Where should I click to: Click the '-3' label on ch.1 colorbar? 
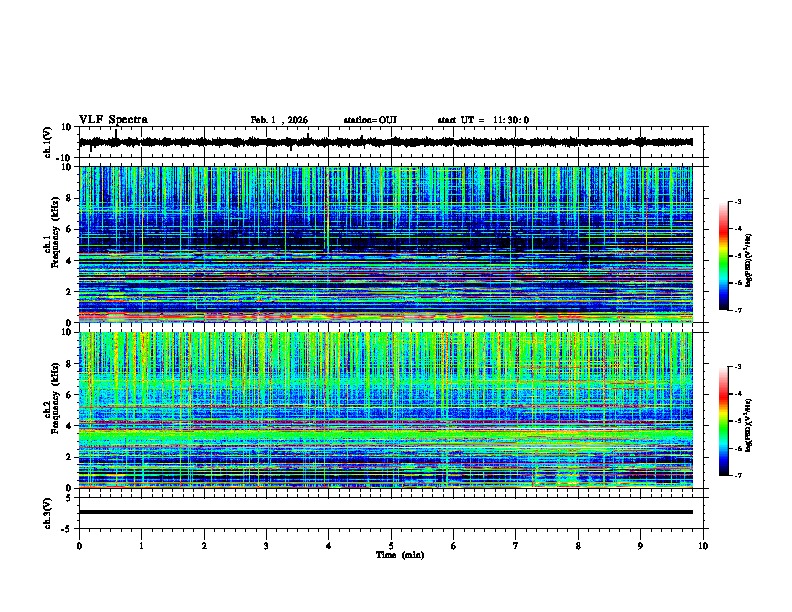(x=738, y=201)
